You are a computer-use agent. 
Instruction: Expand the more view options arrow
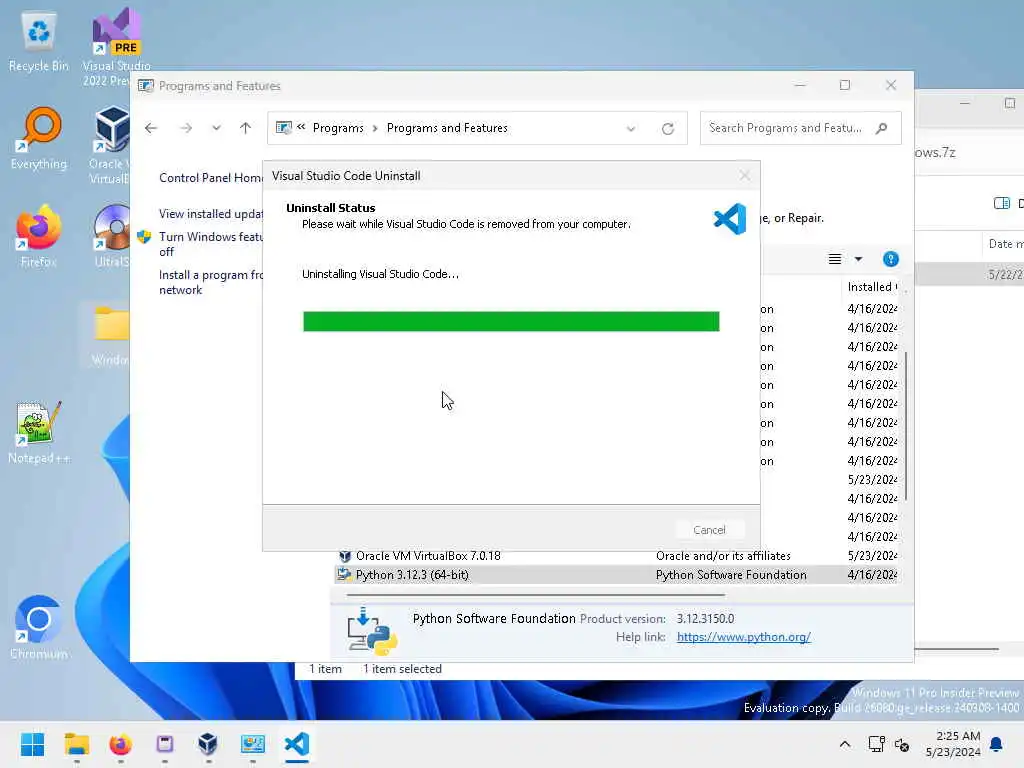[858, 259]
